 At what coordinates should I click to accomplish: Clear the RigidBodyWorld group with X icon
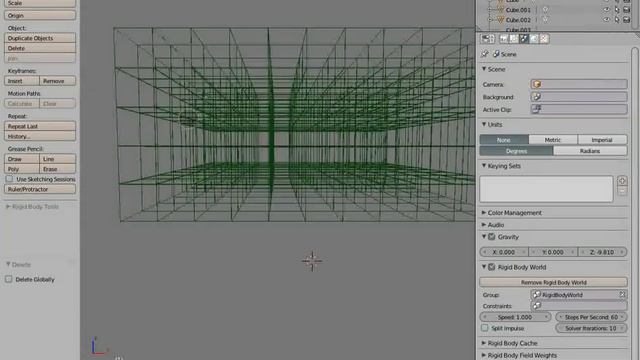[622, 294]
